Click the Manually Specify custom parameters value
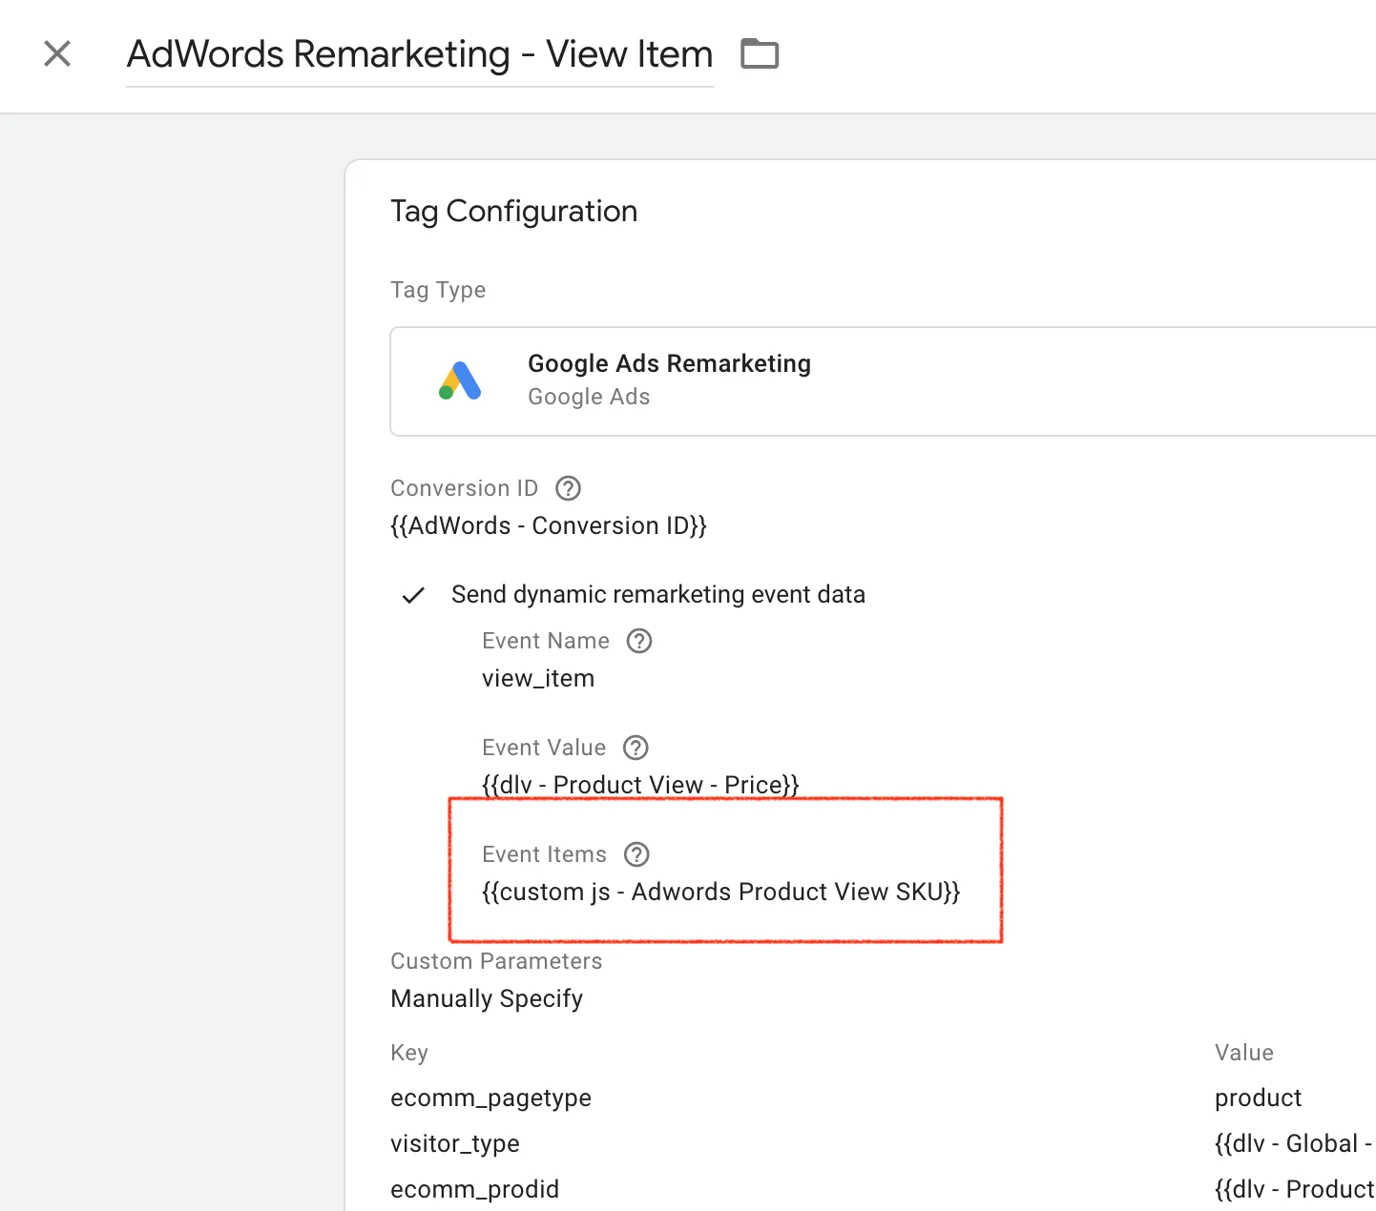The image size is (1376, 1211). click(487, 999)
